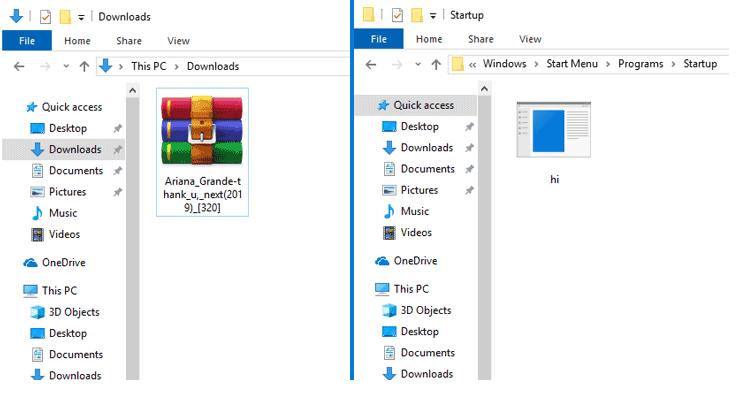The height and width of the screenshot is (394, 737).
Task: Unpin Desktop via pin icon in Downloads window
Action: tap(118, 128)
